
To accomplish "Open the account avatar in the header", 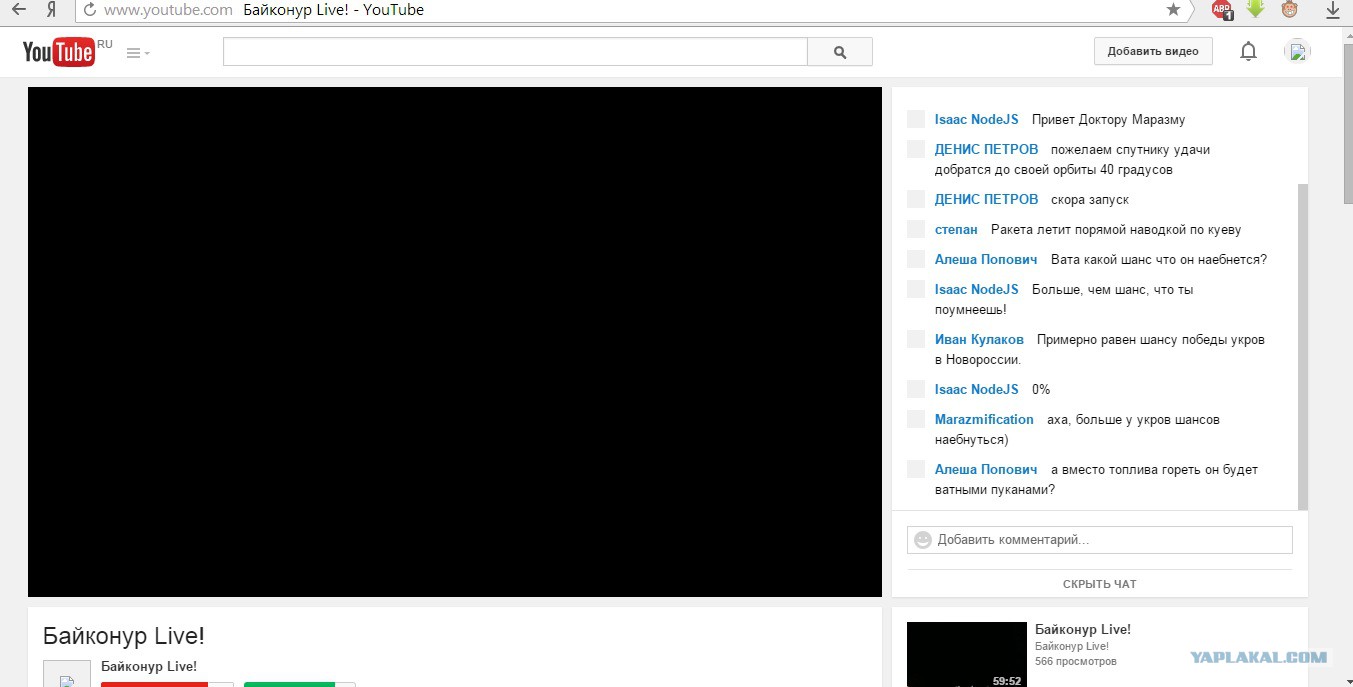I will coord(1297,52).
